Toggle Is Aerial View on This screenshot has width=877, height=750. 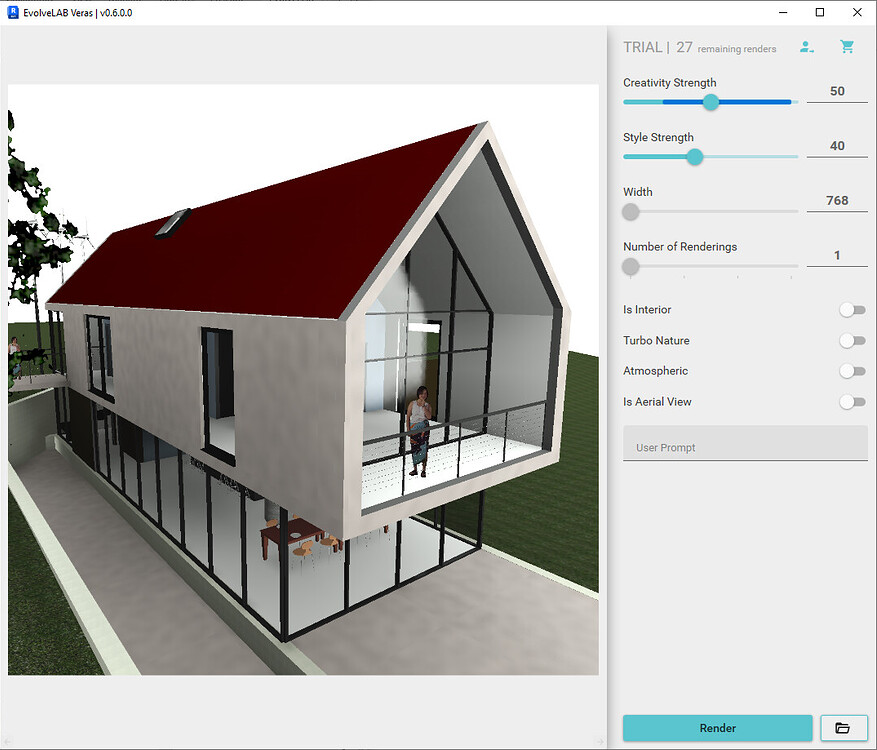[852, 401]
